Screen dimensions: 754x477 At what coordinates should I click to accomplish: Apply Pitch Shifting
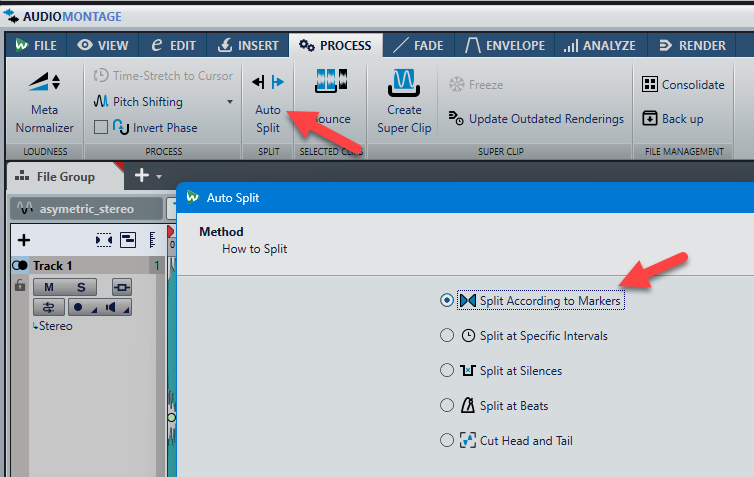click(138, 101)
